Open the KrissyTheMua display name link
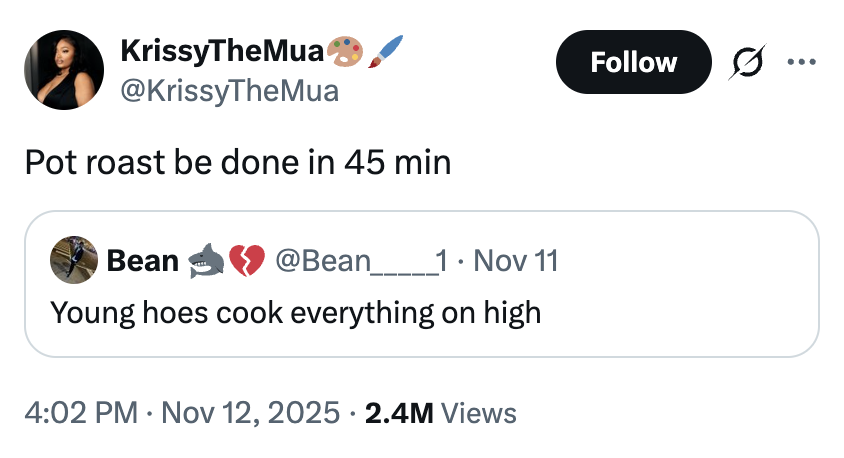This screenshot has width=844, height=458. tap(222, 50)
